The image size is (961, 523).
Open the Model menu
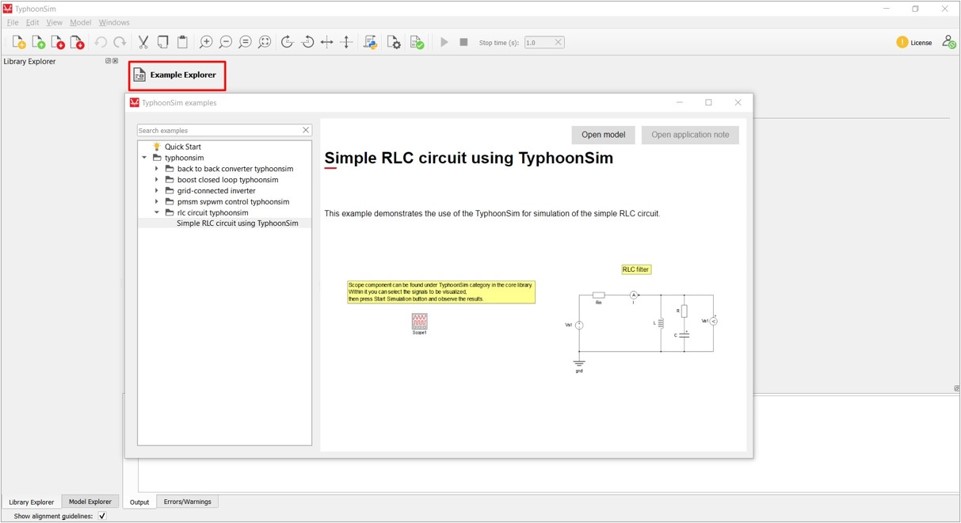(x=80, y=22)
